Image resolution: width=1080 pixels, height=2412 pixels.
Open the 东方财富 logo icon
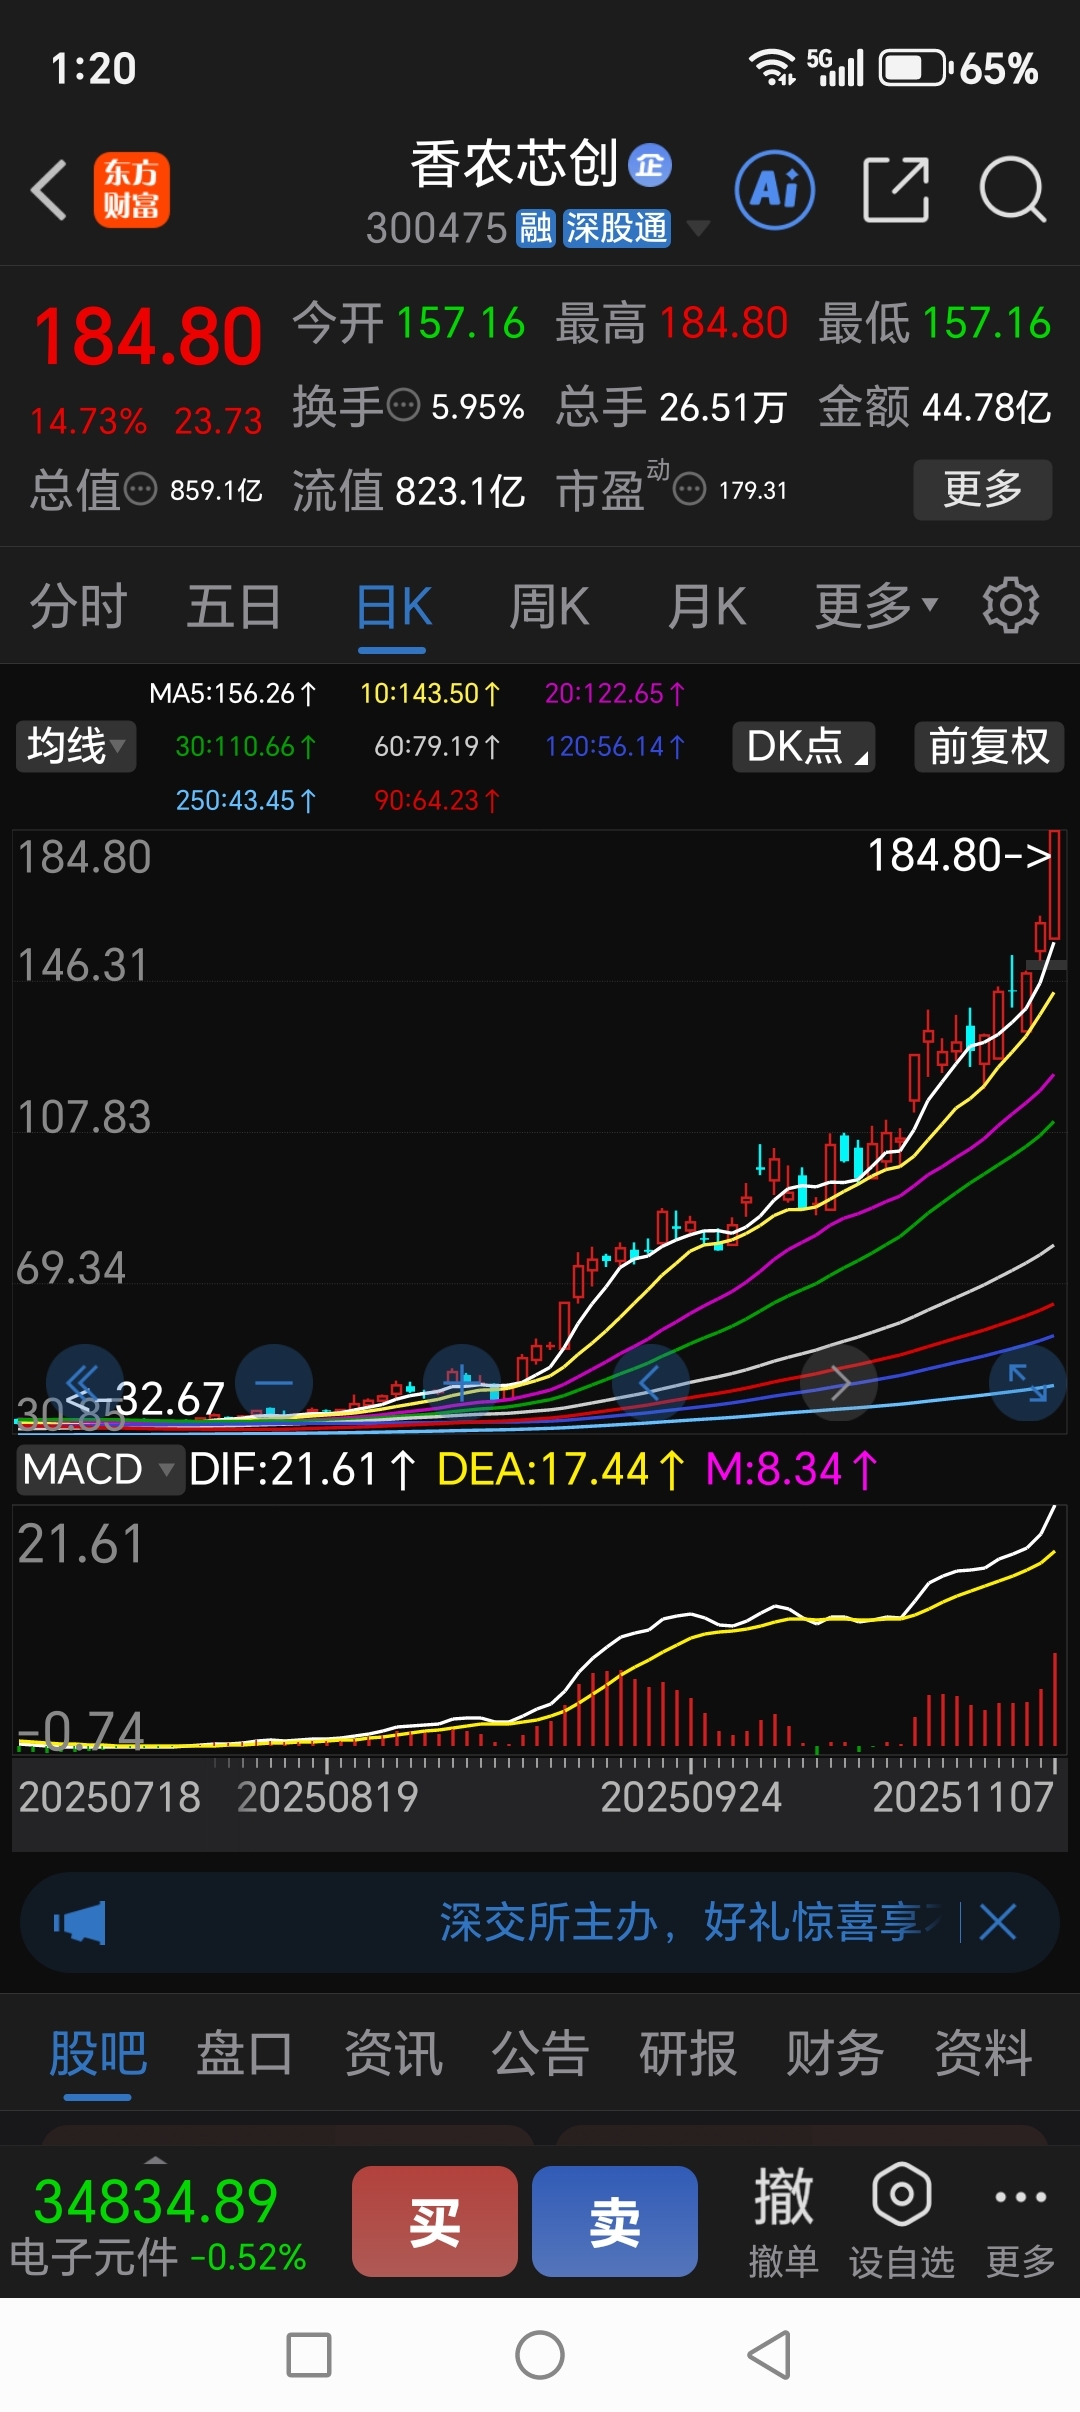[131, 190]
